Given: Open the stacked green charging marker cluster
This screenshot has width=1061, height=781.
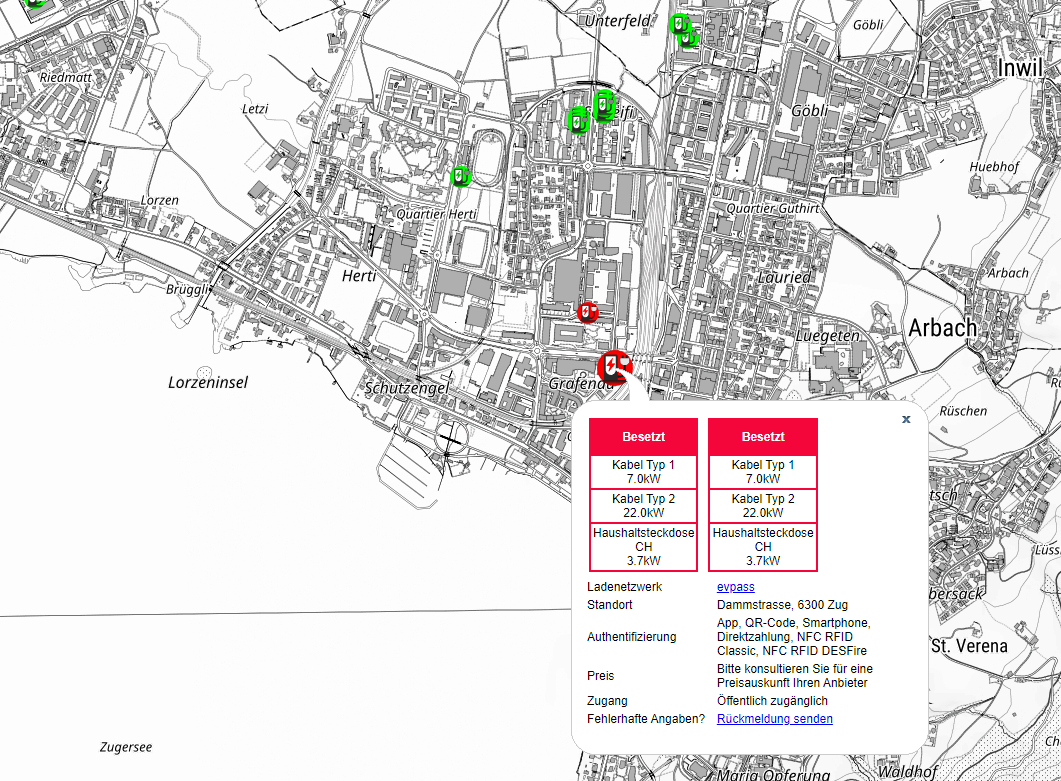Looking at the screenshot, I should coord(604,104).
